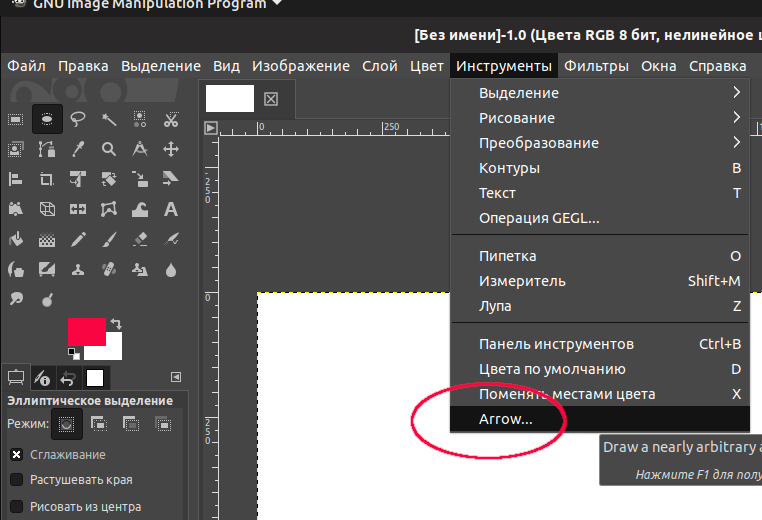Select the Crop tool
The width and height of the screenshot is (762, 520).
pos(47,179)
